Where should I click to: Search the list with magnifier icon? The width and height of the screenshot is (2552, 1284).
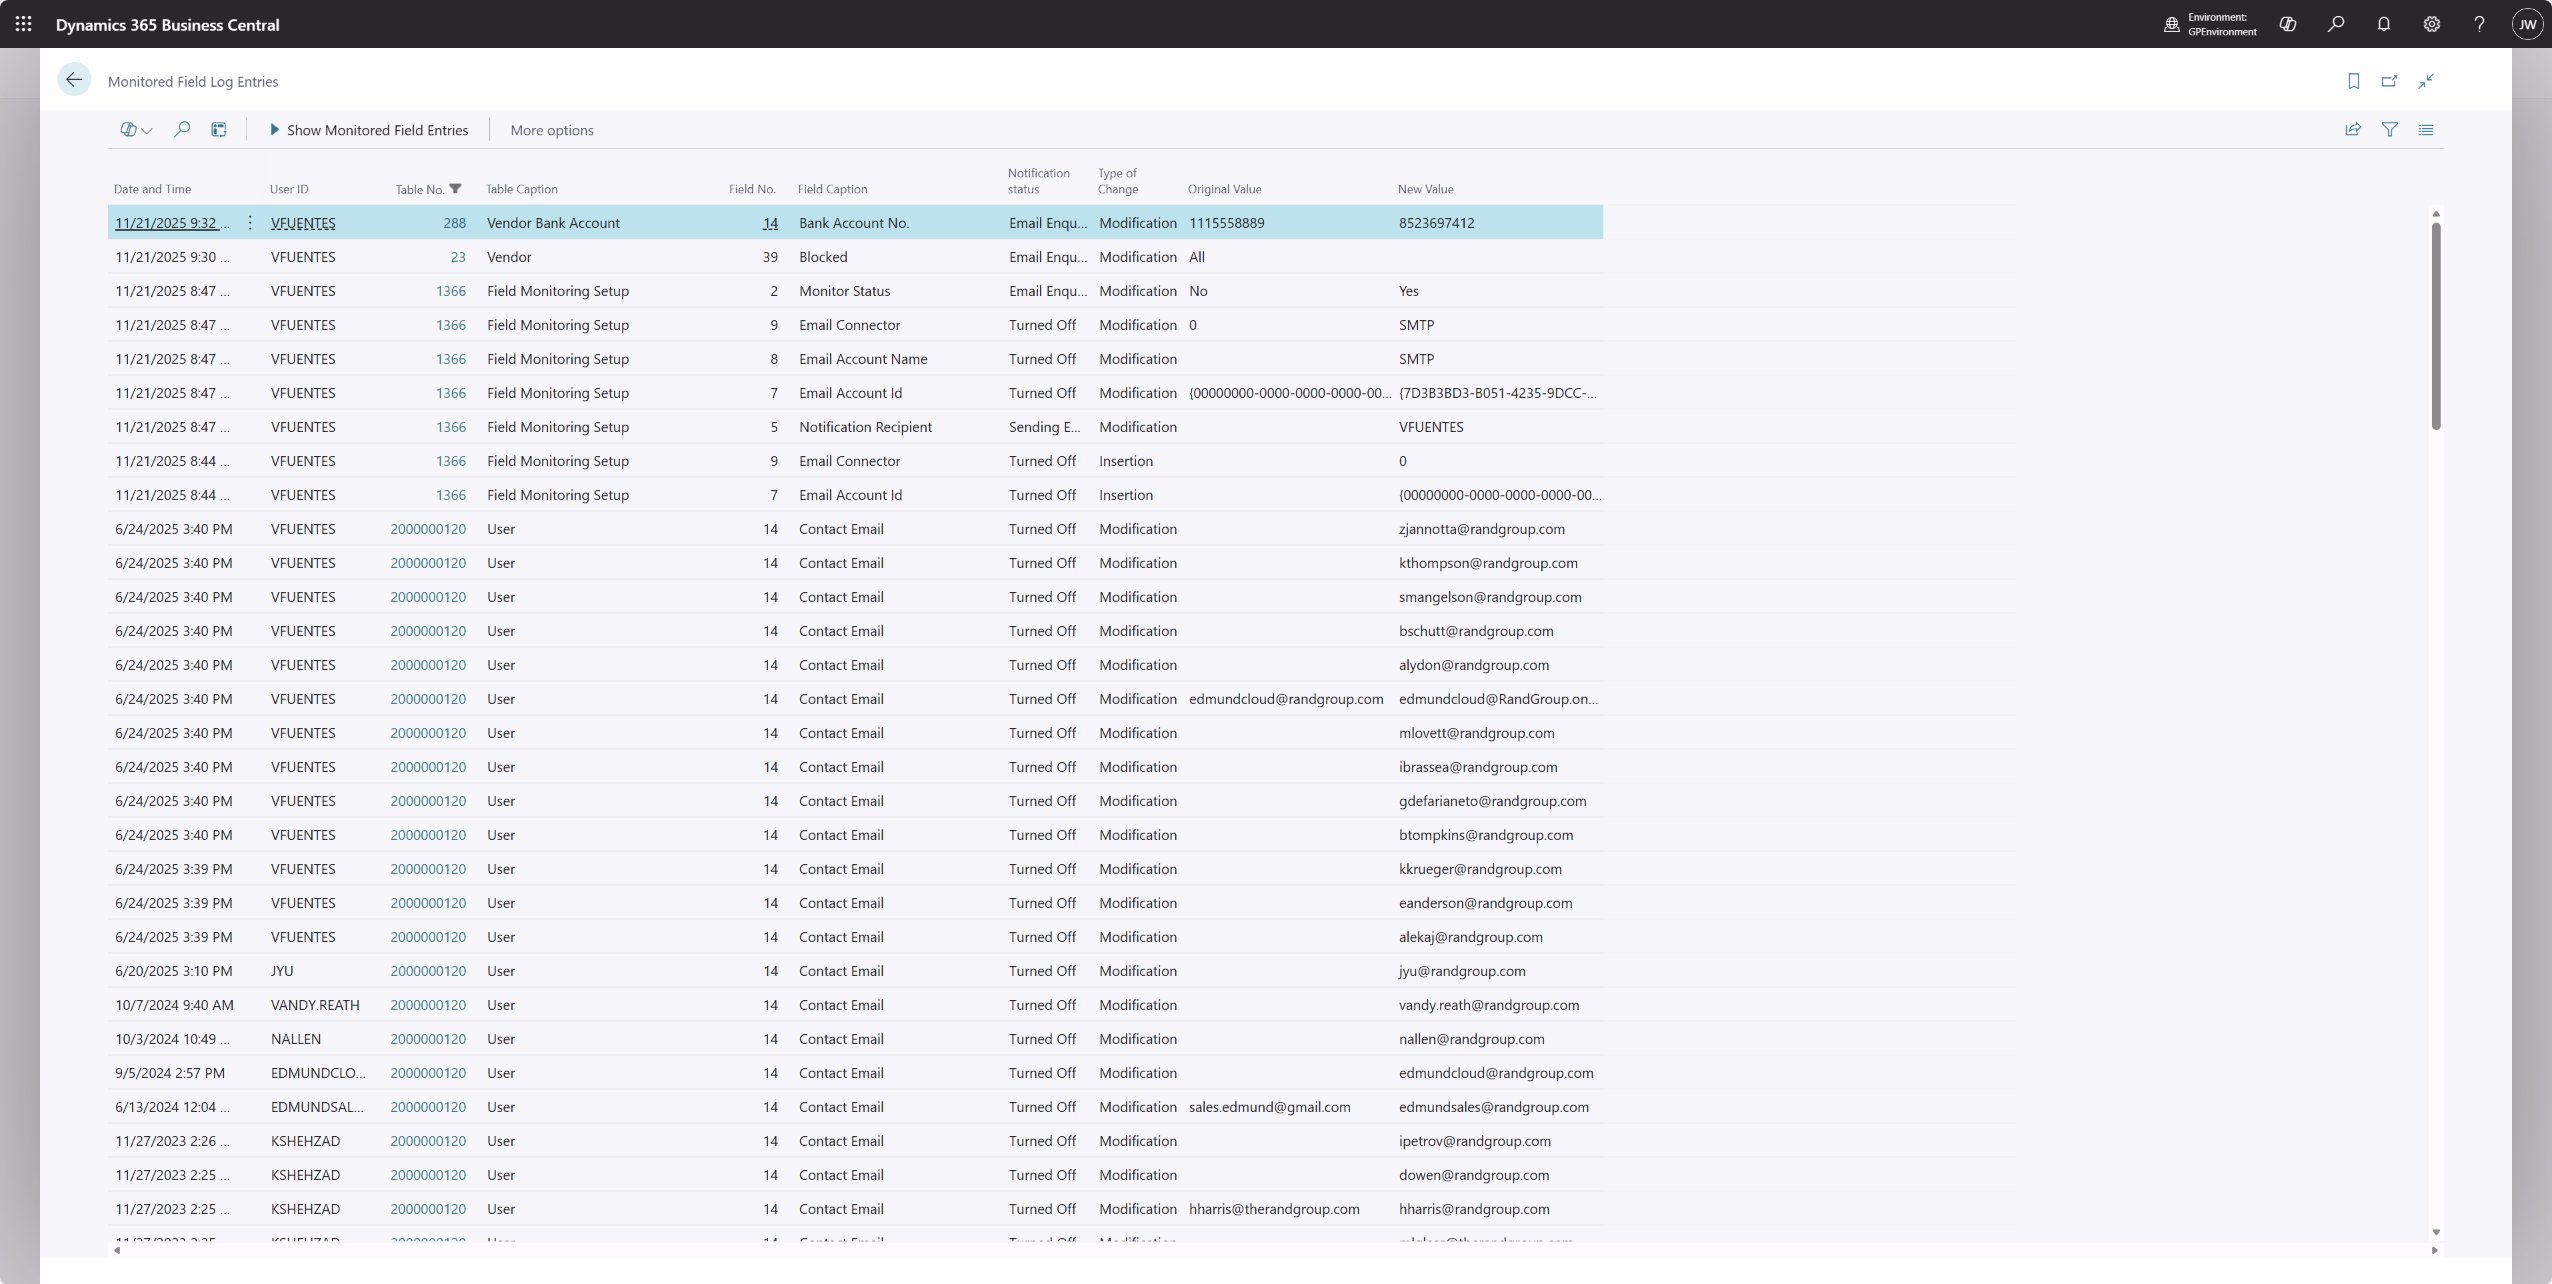coord(182,129)
